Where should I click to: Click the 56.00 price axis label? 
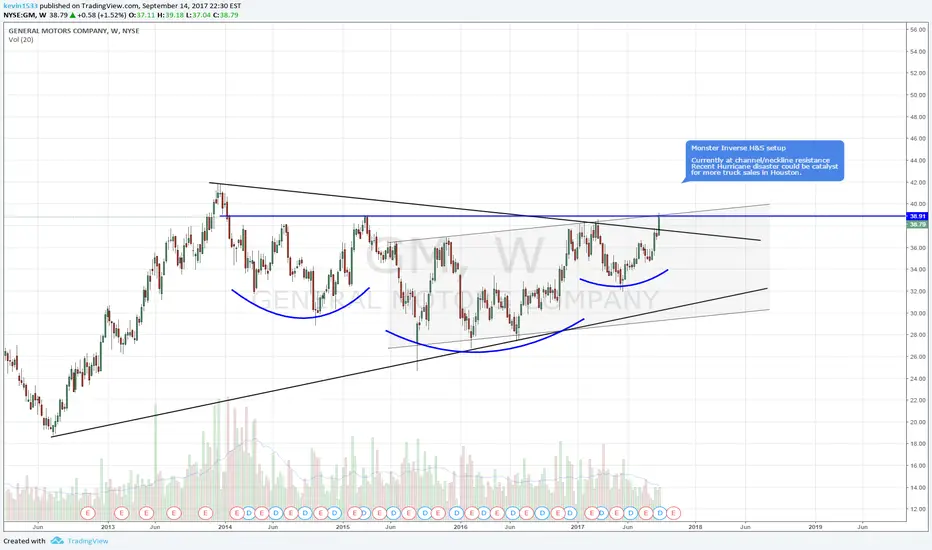click(x=917, y=29)
